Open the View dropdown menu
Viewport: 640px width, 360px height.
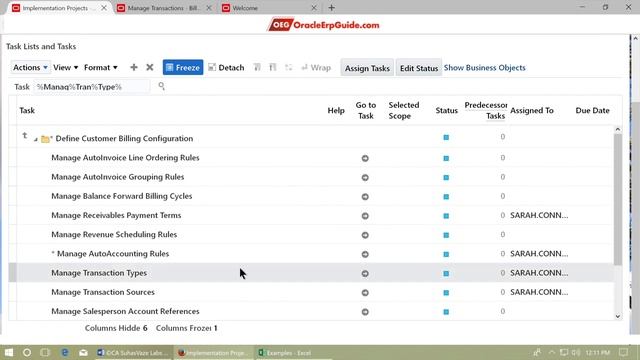[x=65, y=67]
